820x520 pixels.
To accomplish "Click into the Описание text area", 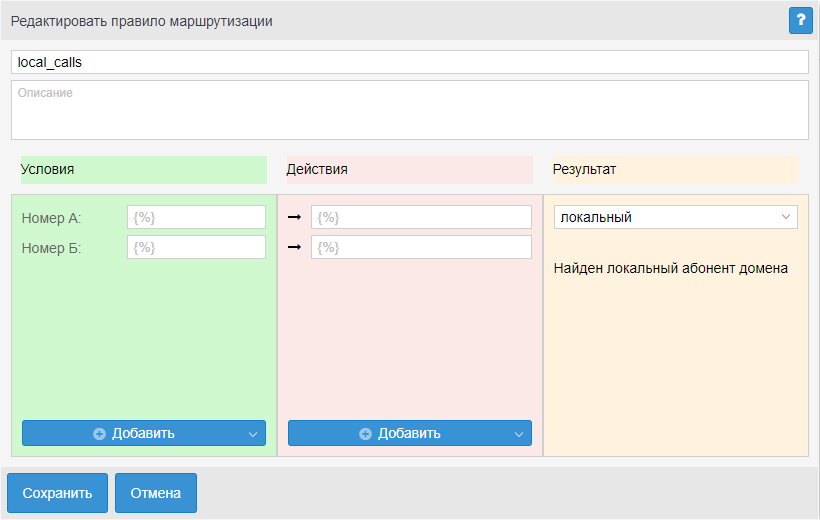I will point(409,110).
